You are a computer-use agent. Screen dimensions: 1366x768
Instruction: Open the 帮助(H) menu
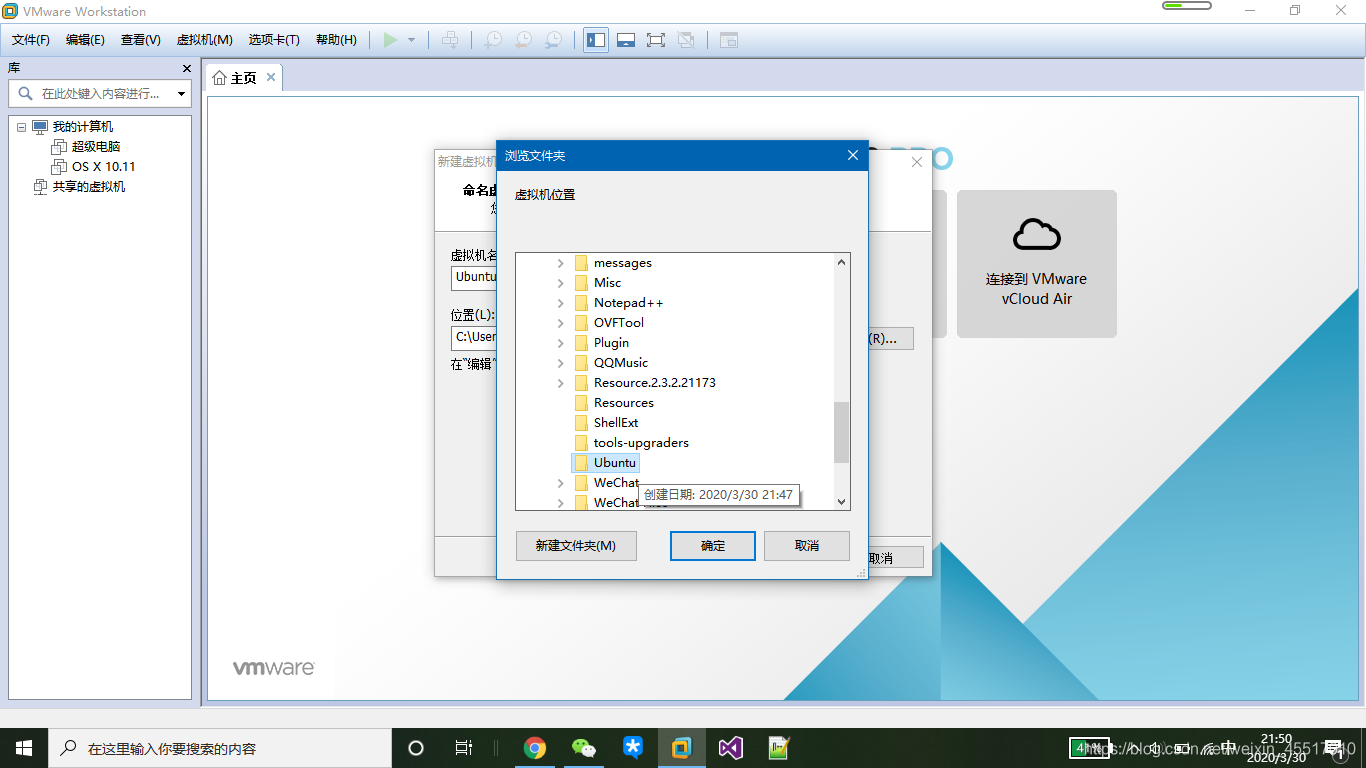pos(336,40)
